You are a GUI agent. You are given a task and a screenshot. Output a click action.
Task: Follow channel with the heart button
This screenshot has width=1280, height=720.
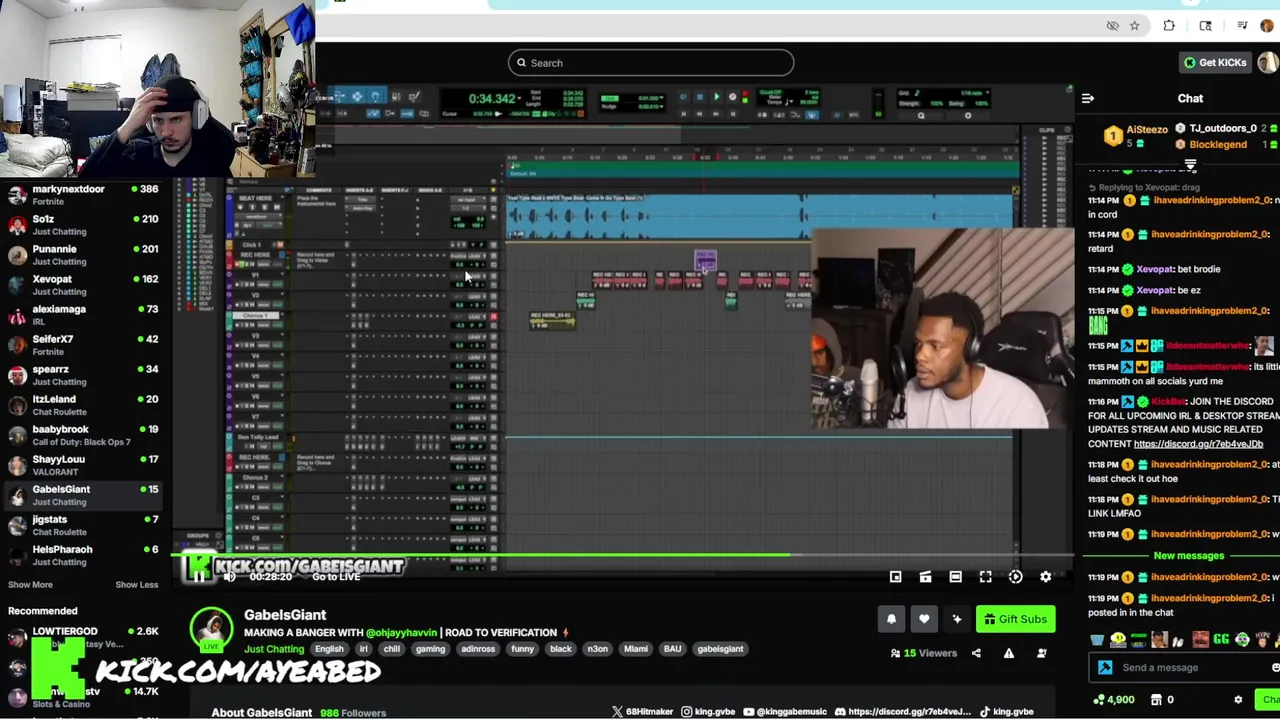[923, 619]
